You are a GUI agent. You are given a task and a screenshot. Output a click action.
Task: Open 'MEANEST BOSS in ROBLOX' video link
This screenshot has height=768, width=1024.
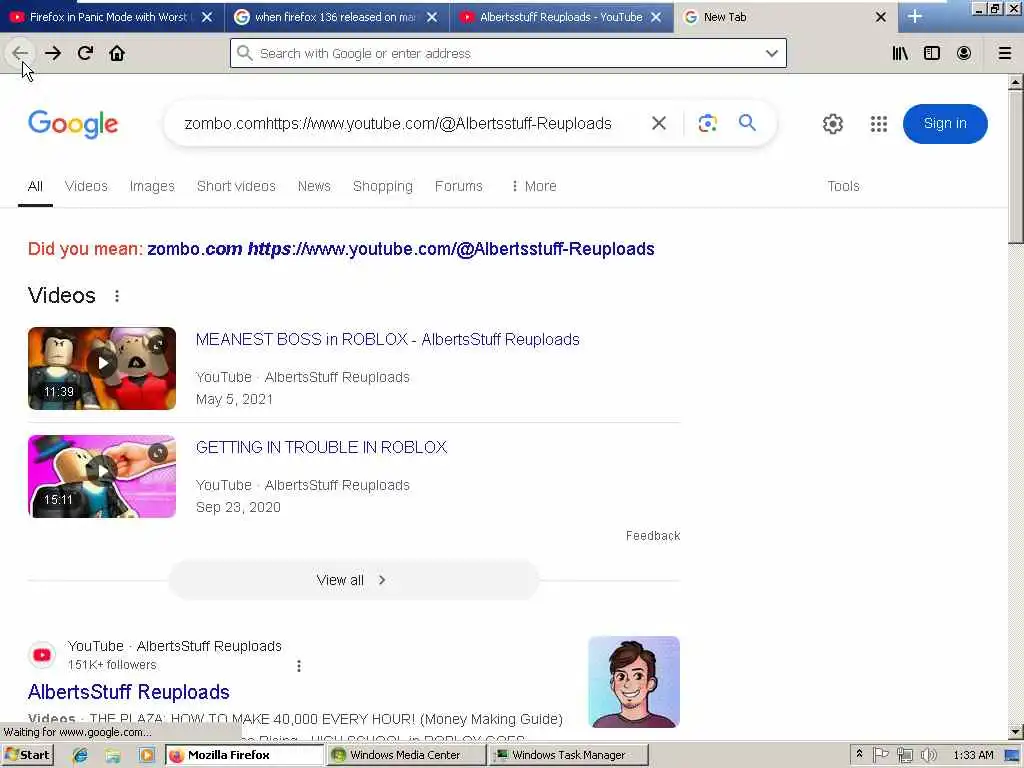tap(387, 340)
